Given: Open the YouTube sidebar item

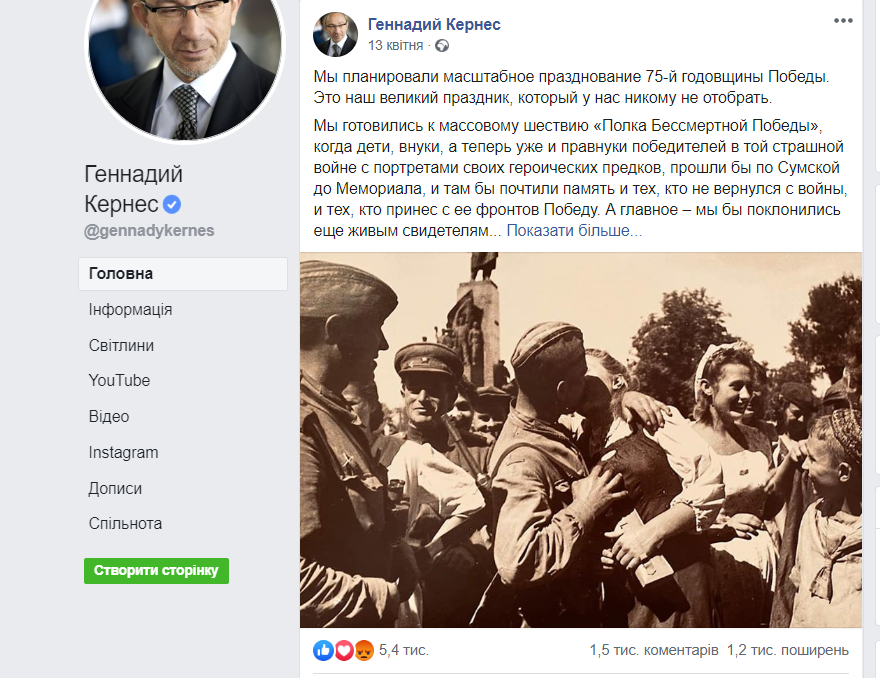Looking at the screenshot, I should 119,380.
